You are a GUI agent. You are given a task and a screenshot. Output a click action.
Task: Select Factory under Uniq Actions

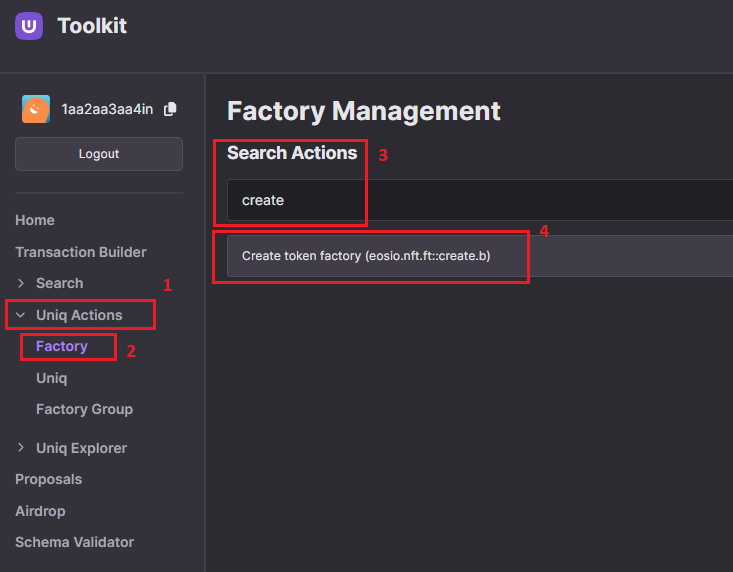(x=62, y=346)
